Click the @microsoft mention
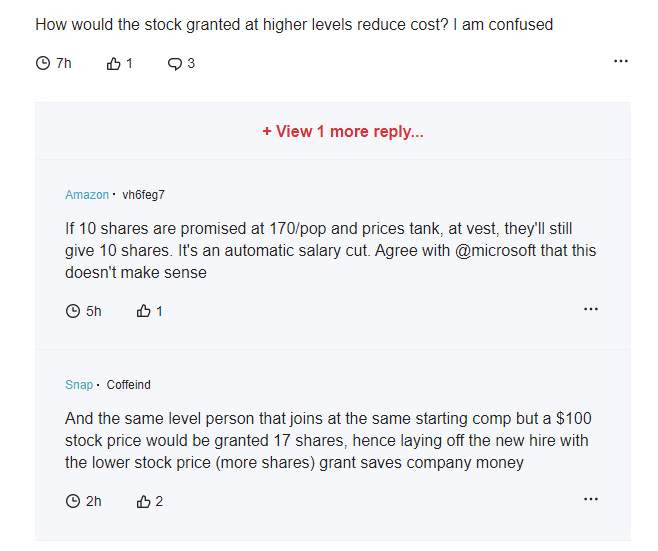658x551 pixels. pyautogui.click(x=495, y=251)
